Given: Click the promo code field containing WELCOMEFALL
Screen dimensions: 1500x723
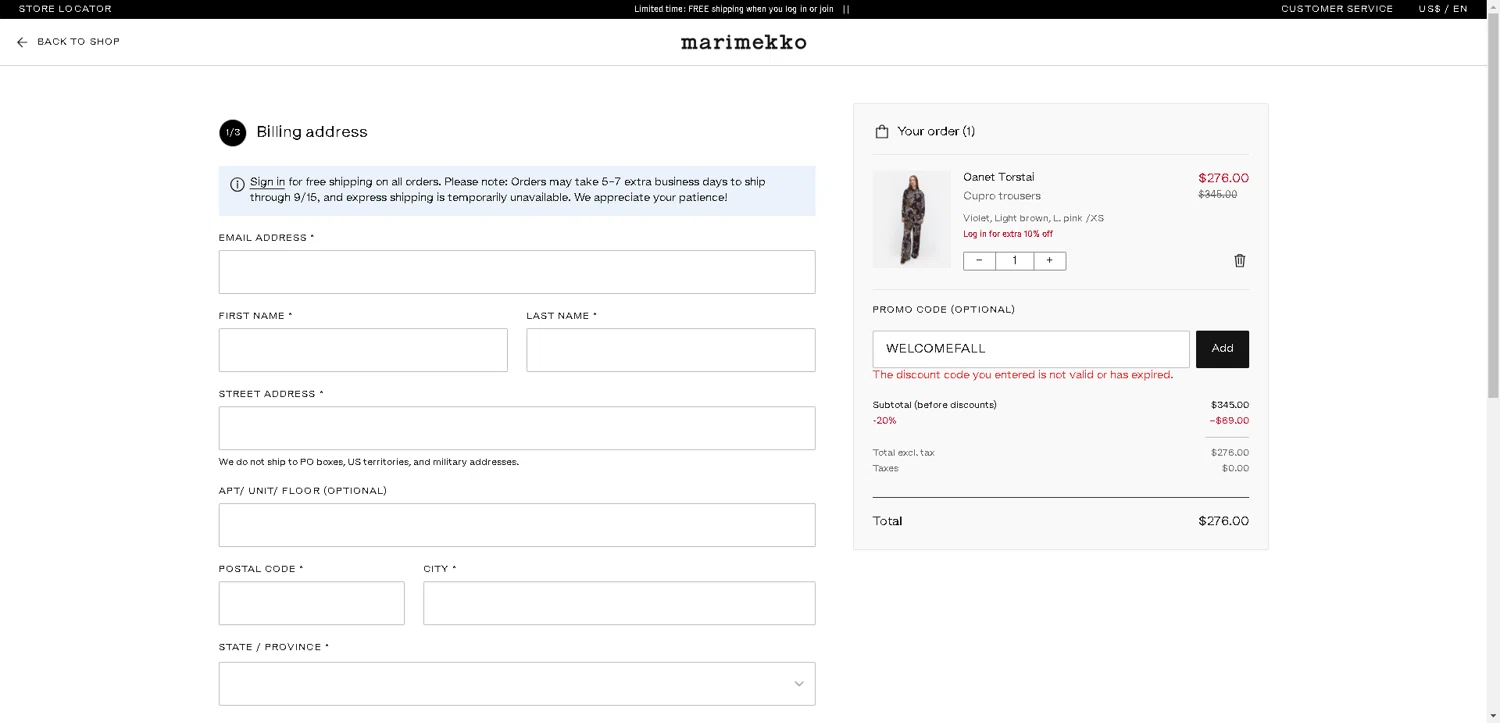Looking at the screenshot, I should click(x=1031, y=349).
